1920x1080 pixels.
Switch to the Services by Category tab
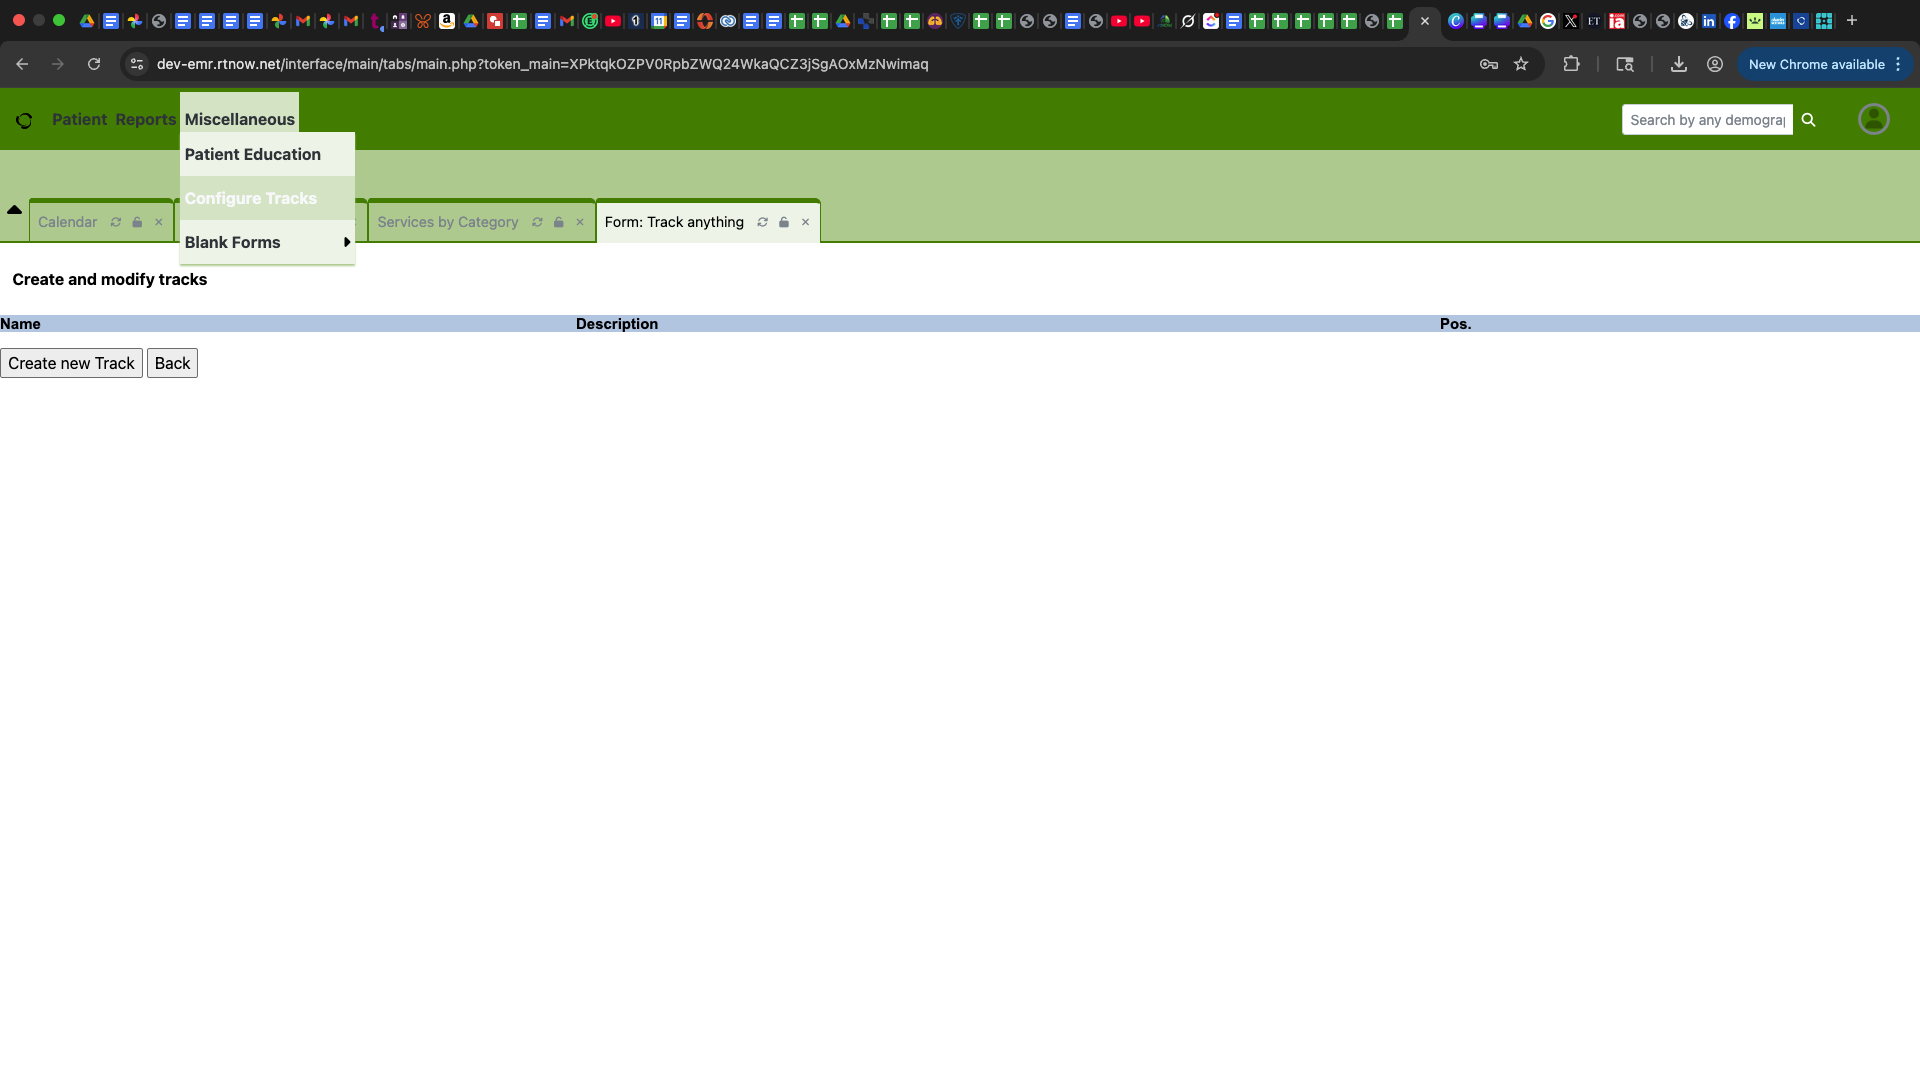(x=447, y=222)
